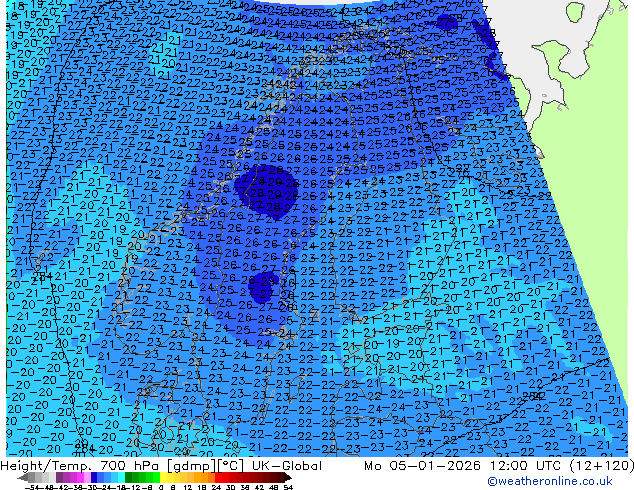Click the '-54' label at the scale's left end
634x490 pixels.
[32, 487]
